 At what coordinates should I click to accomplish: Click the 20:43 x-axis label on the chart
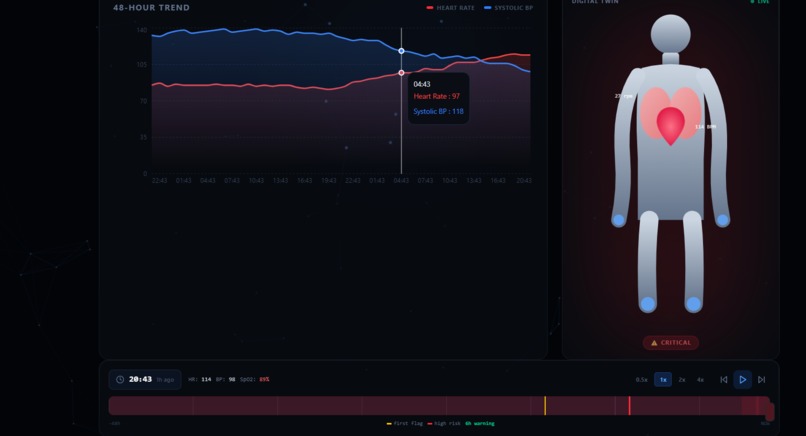(x=524, y=180)
